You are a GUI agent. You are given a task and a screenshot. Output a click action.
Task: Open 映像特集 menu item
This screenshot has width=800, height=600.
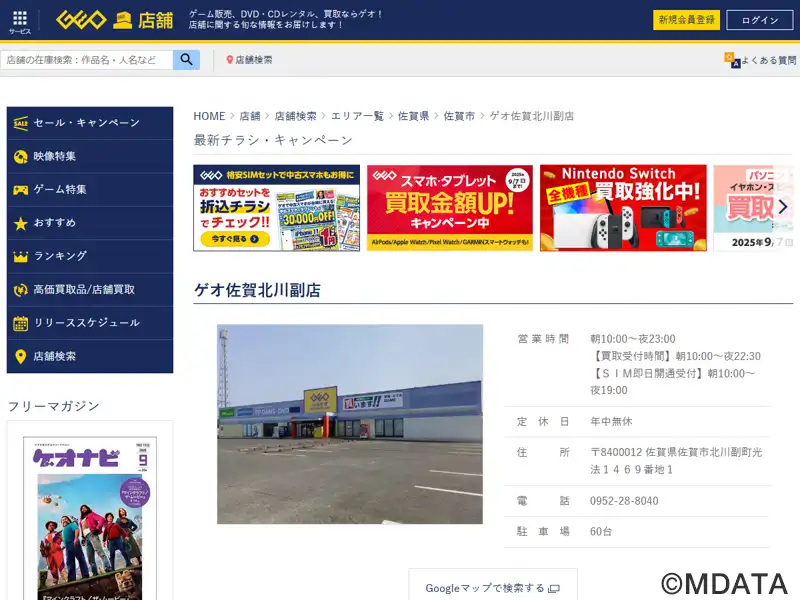90,157
